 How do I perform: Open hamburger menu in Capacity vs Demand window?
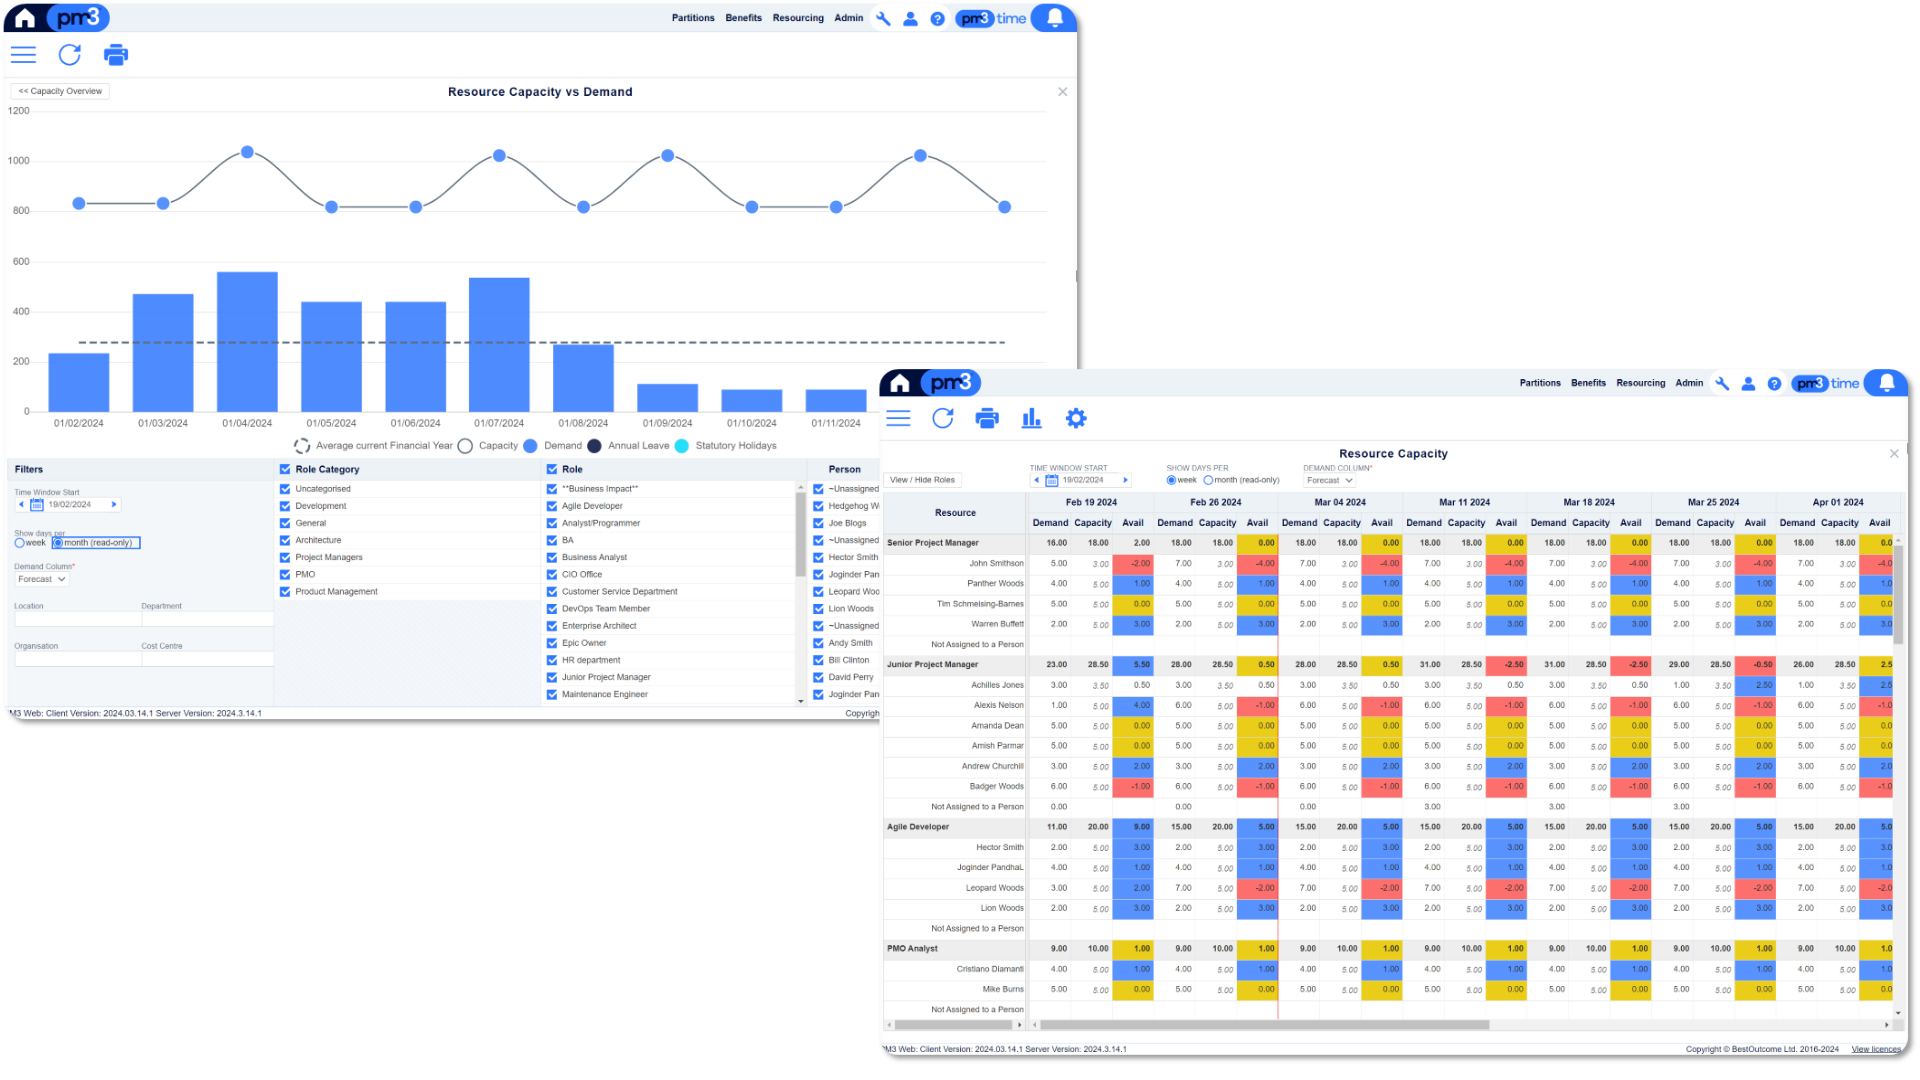(23, 55)
